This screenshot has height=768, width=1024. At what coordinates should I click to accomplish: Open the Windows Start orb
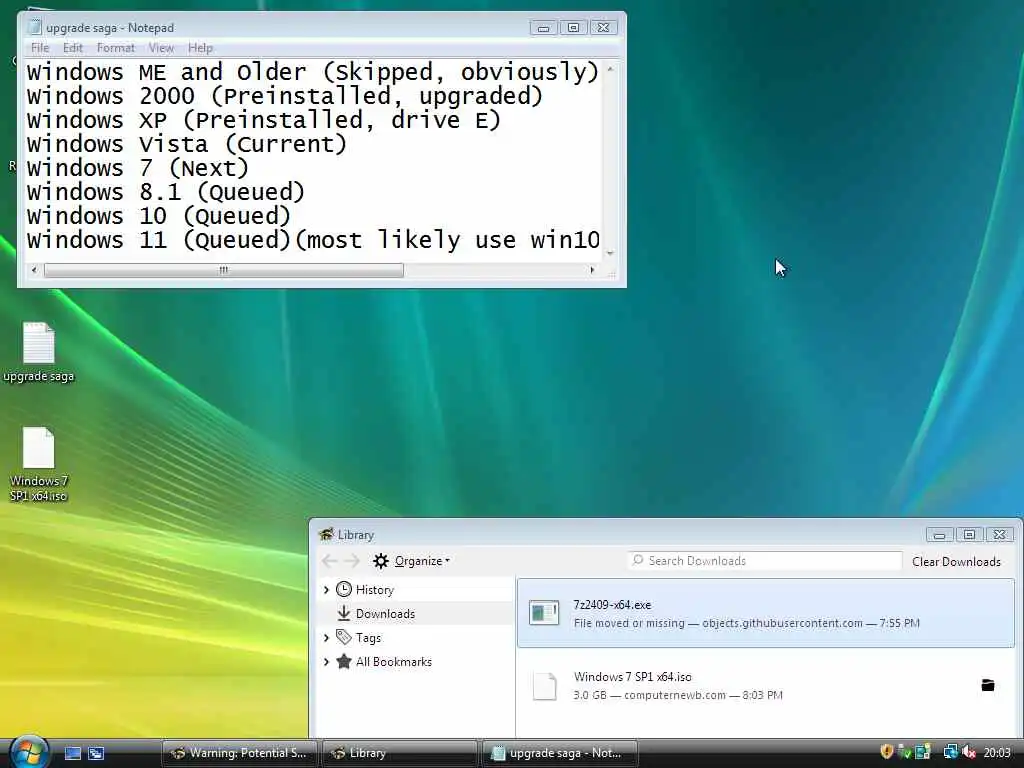tap(29, 753)
